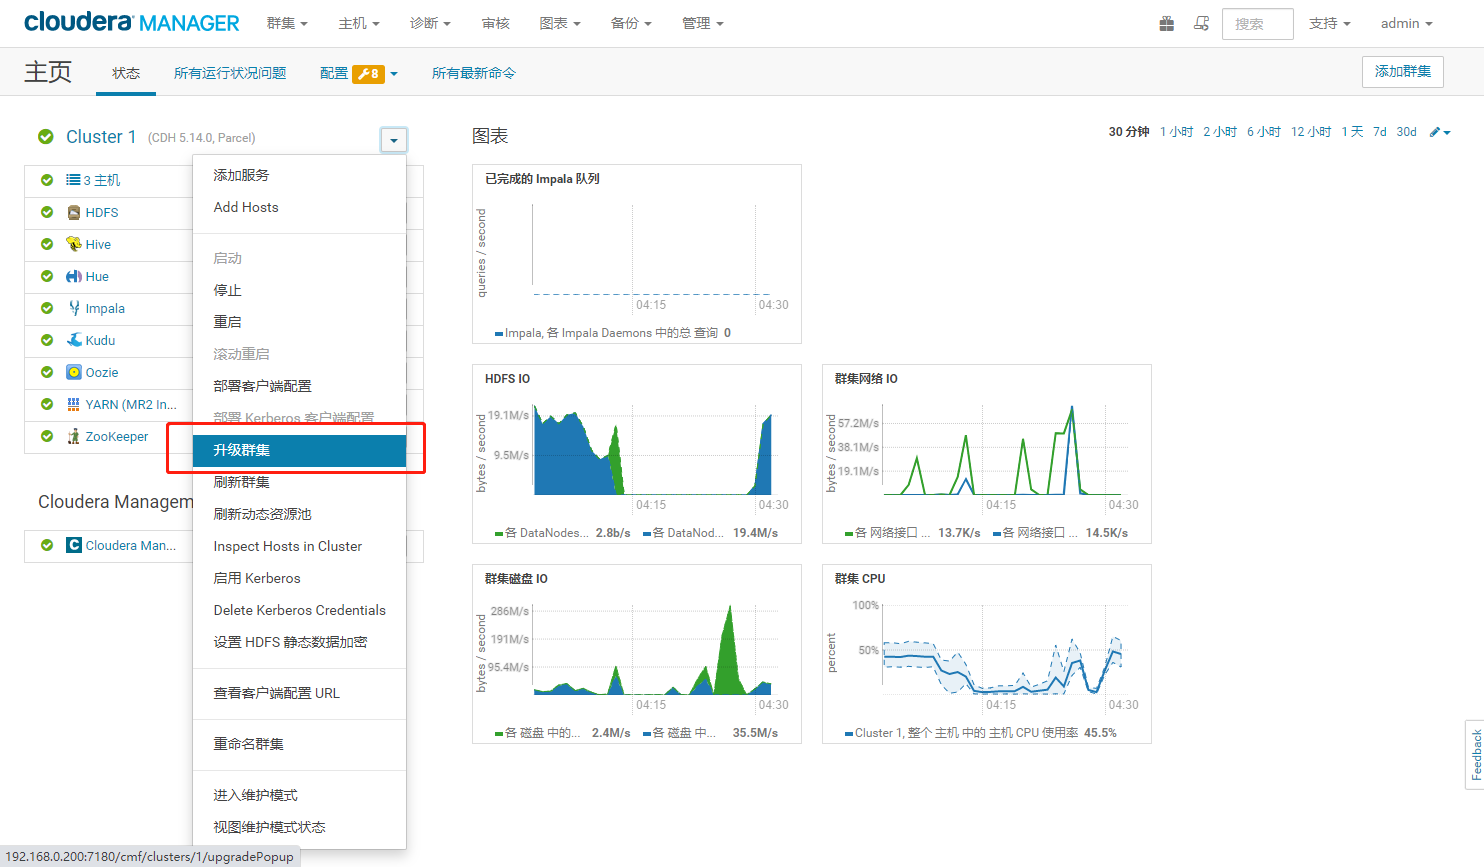Click the green status icon for Impala
Image resolution: width=1484 pixels, height=867 pixels.
47,308
